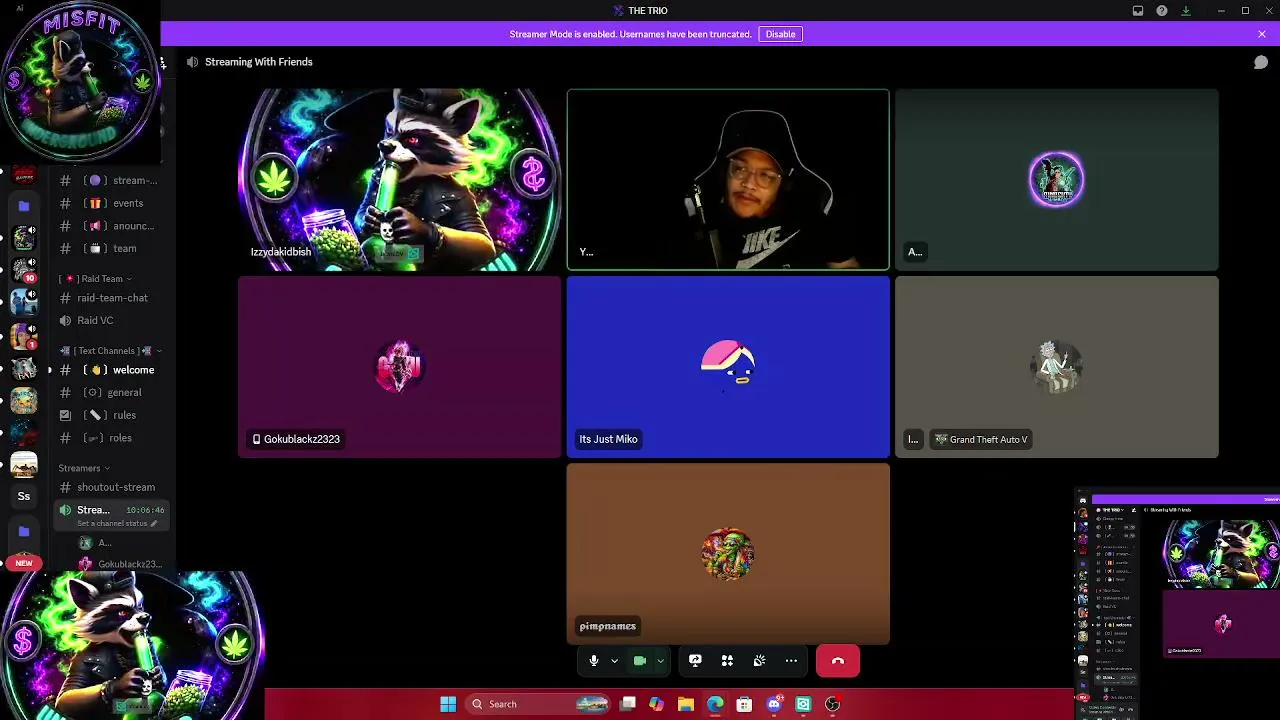1280x720 pixels.
Task: Collapse the Streamers category
Action: coord(84,468)
